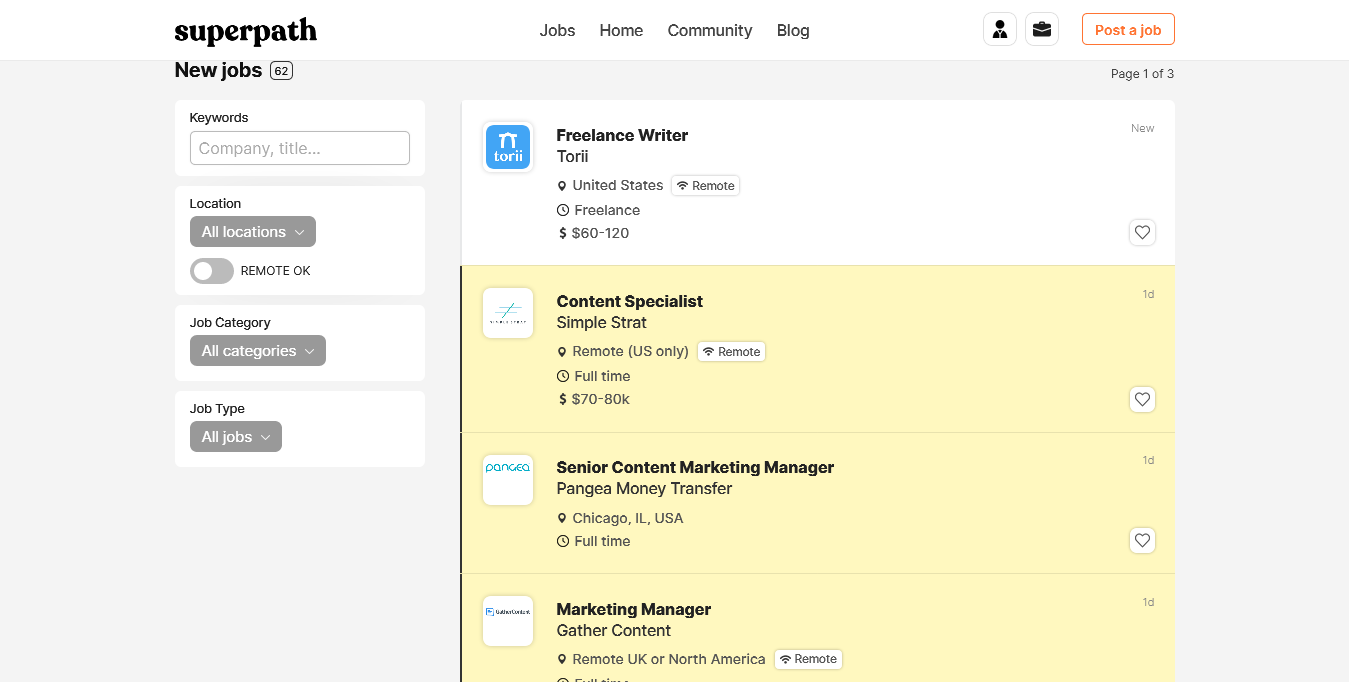1349x682 pixels.
Task: Click the Post a job button
Action: point(1128,30)
